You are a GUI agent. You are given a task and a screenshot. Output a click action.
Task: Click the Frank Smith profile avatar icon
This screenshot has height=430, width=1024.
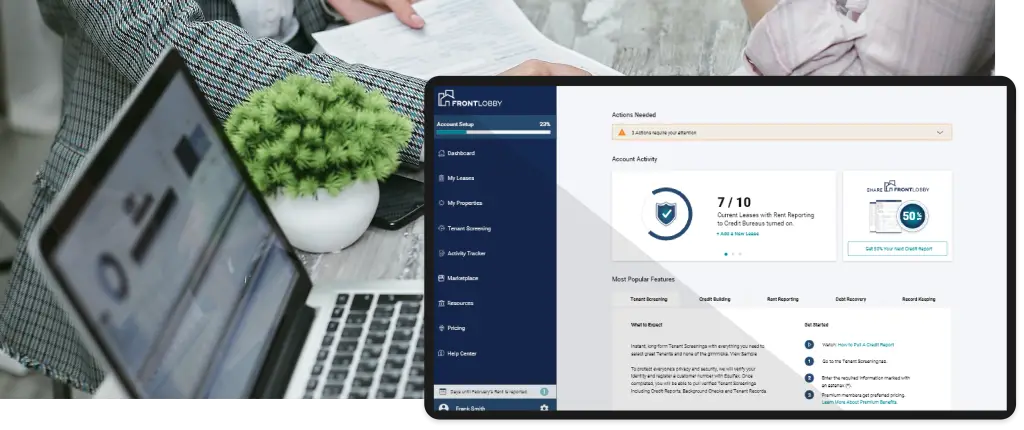[x=444, y=408]
